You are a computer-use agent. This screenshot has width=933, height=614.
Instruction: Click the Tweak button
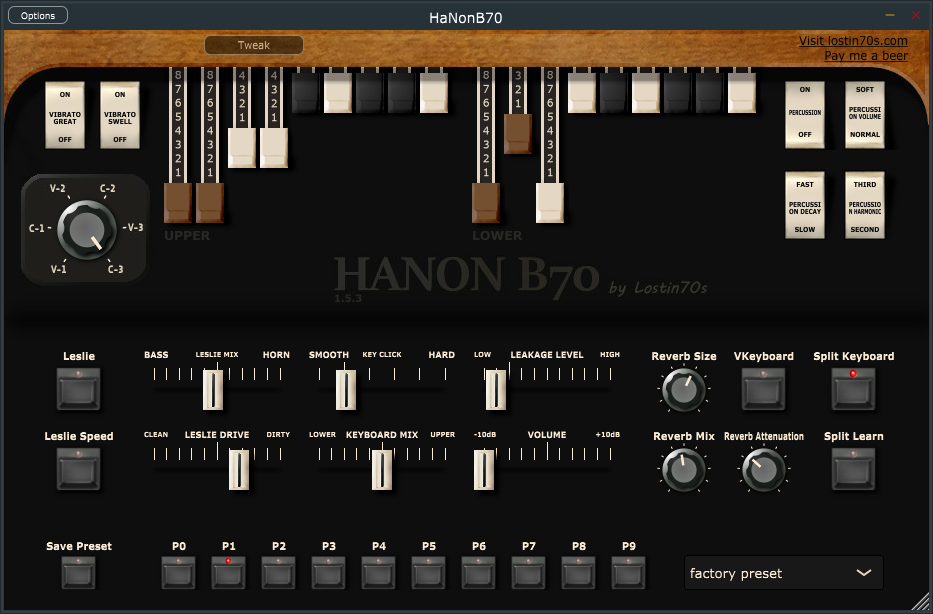pos(254,45)
